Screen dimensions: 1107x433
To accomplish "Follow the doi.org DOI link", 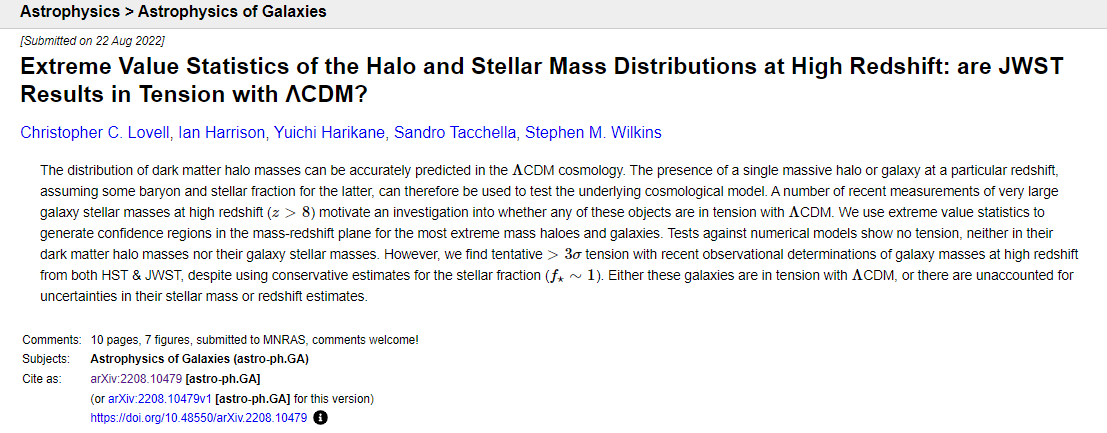I will coord(198,417).
